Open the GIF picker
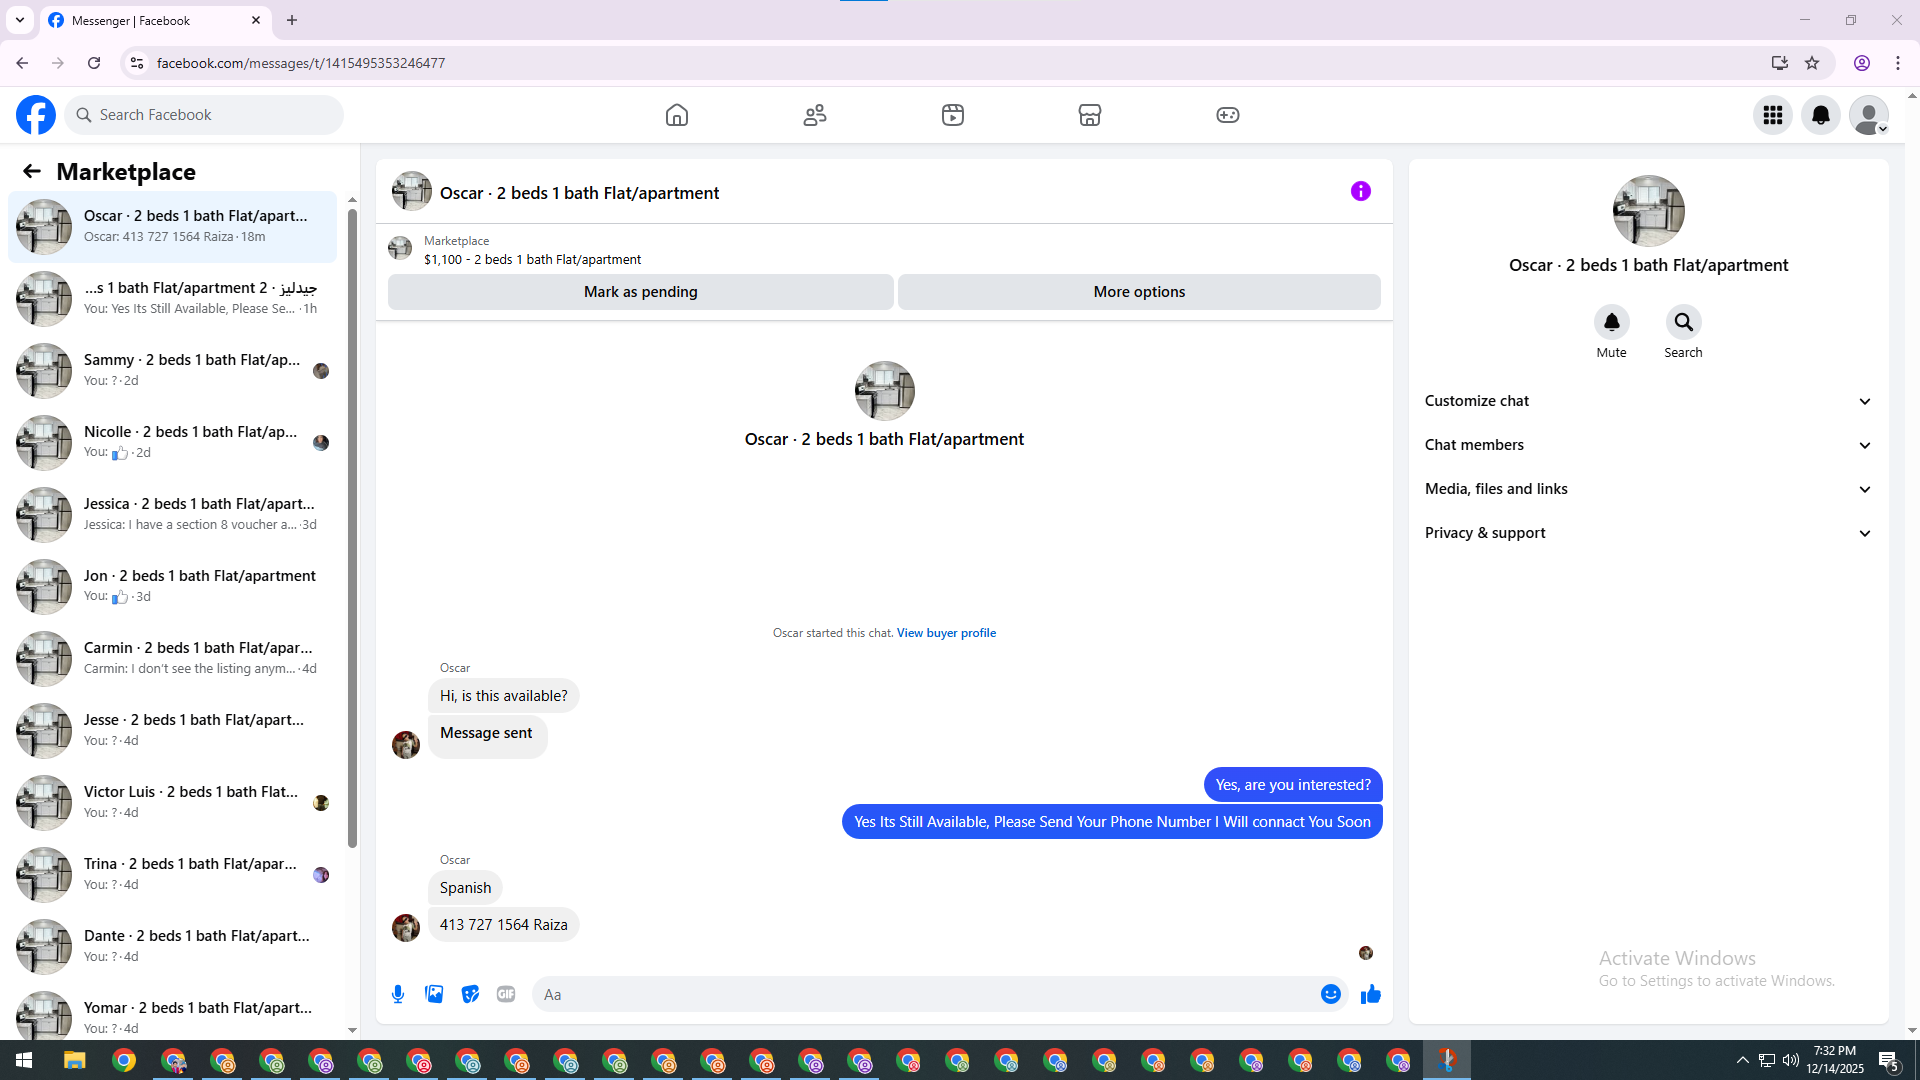Image resolution: width=1920 pixels, height=1080 pixels. pyautogui.click(x=506, y=994)
